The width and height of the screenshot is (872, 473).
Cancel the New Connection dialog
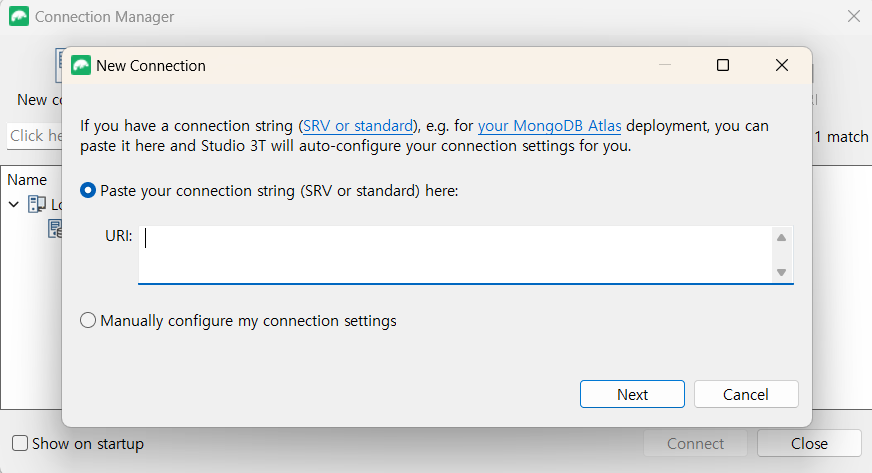746,394
